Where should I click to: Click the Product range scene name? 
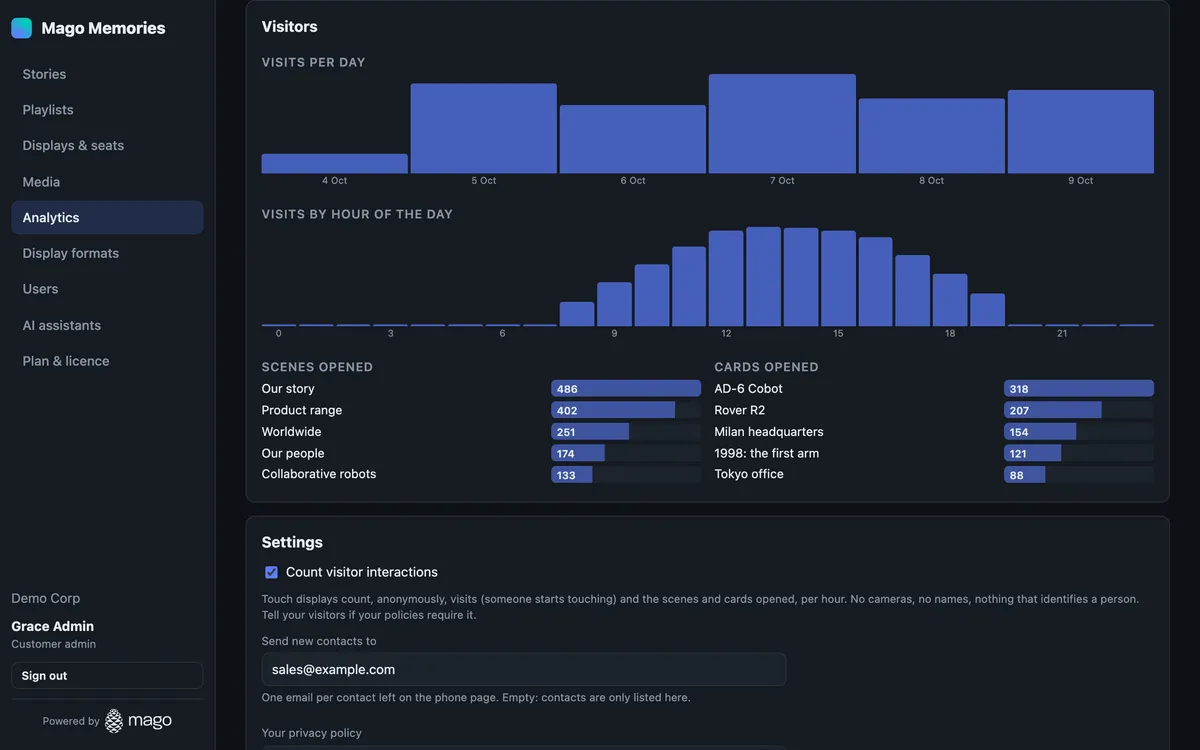coord(302,410)
